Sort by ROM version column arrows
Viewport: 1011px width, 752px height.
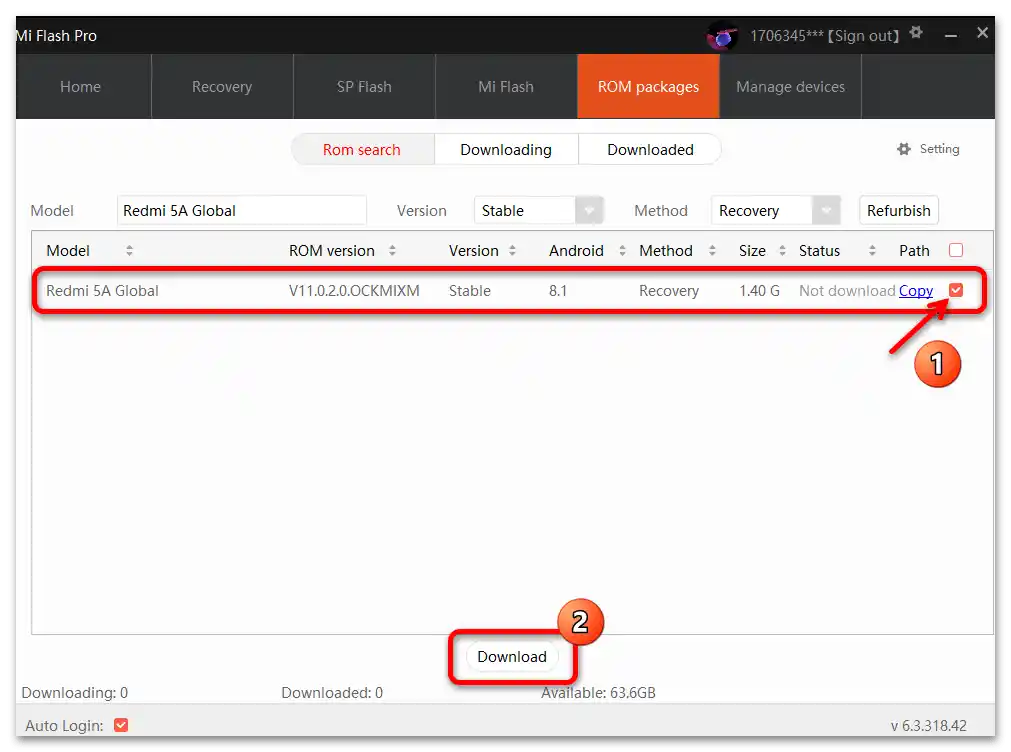pos(392,251)
